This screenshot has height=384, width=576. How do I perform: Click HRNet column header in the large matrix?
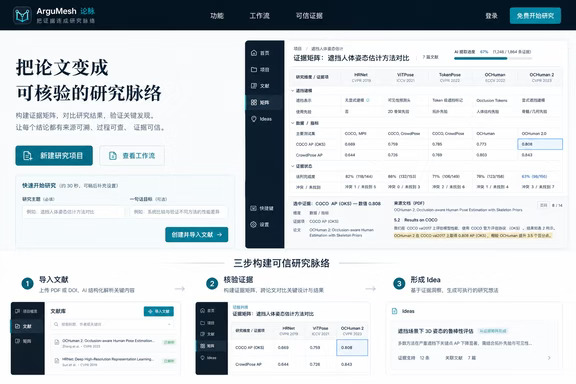click(361, 77)
